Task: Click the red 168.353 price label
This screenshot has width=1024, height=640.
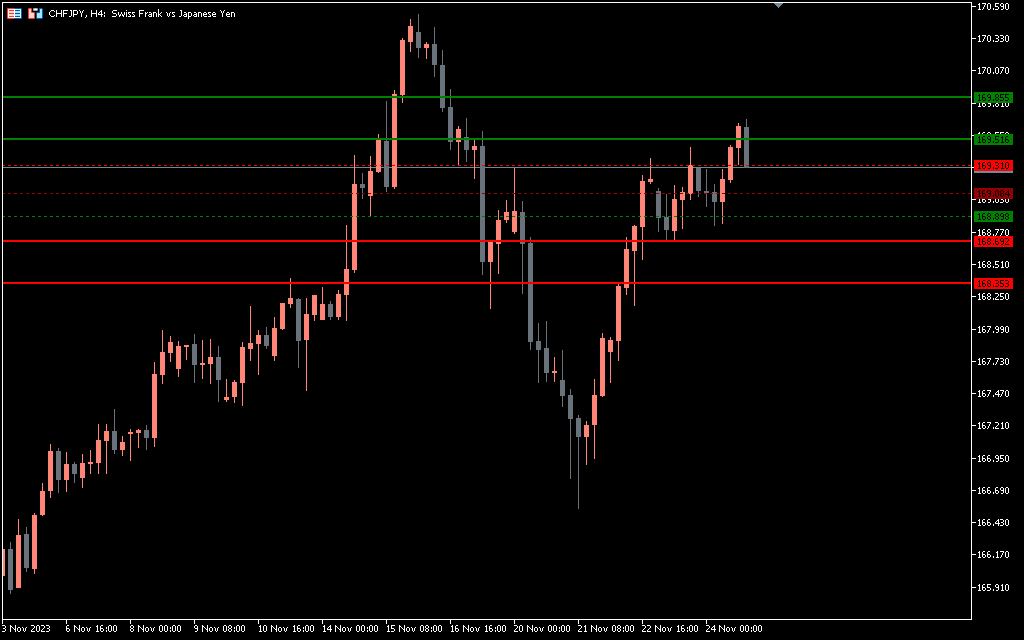Action: click(994, 284)
